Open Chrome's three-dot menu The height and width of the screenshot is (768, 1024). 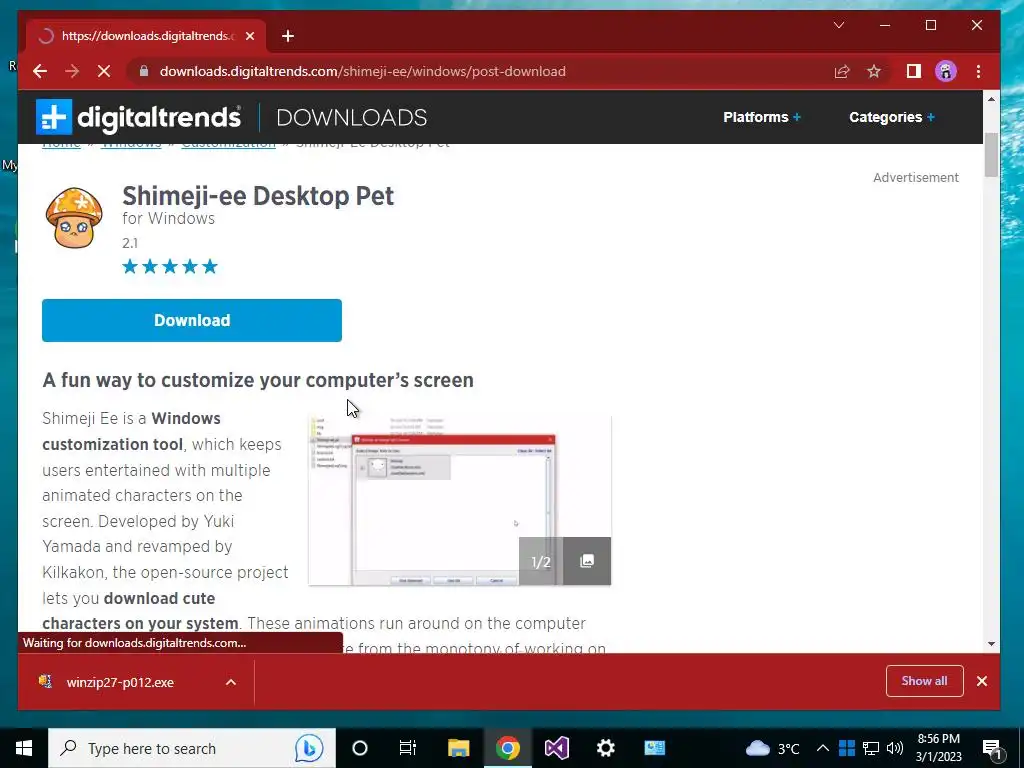coord(978,71)
